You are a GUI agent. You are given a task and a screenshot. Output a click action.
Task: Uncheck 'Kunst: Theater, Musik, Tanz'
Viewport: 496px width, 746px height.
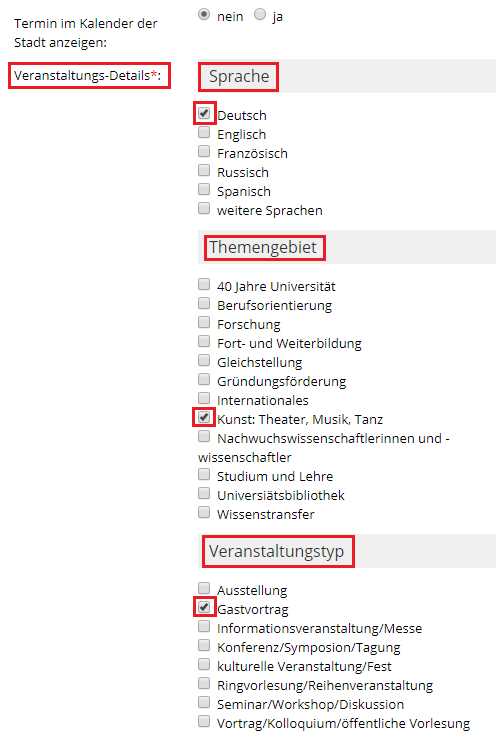click(204, 417)
